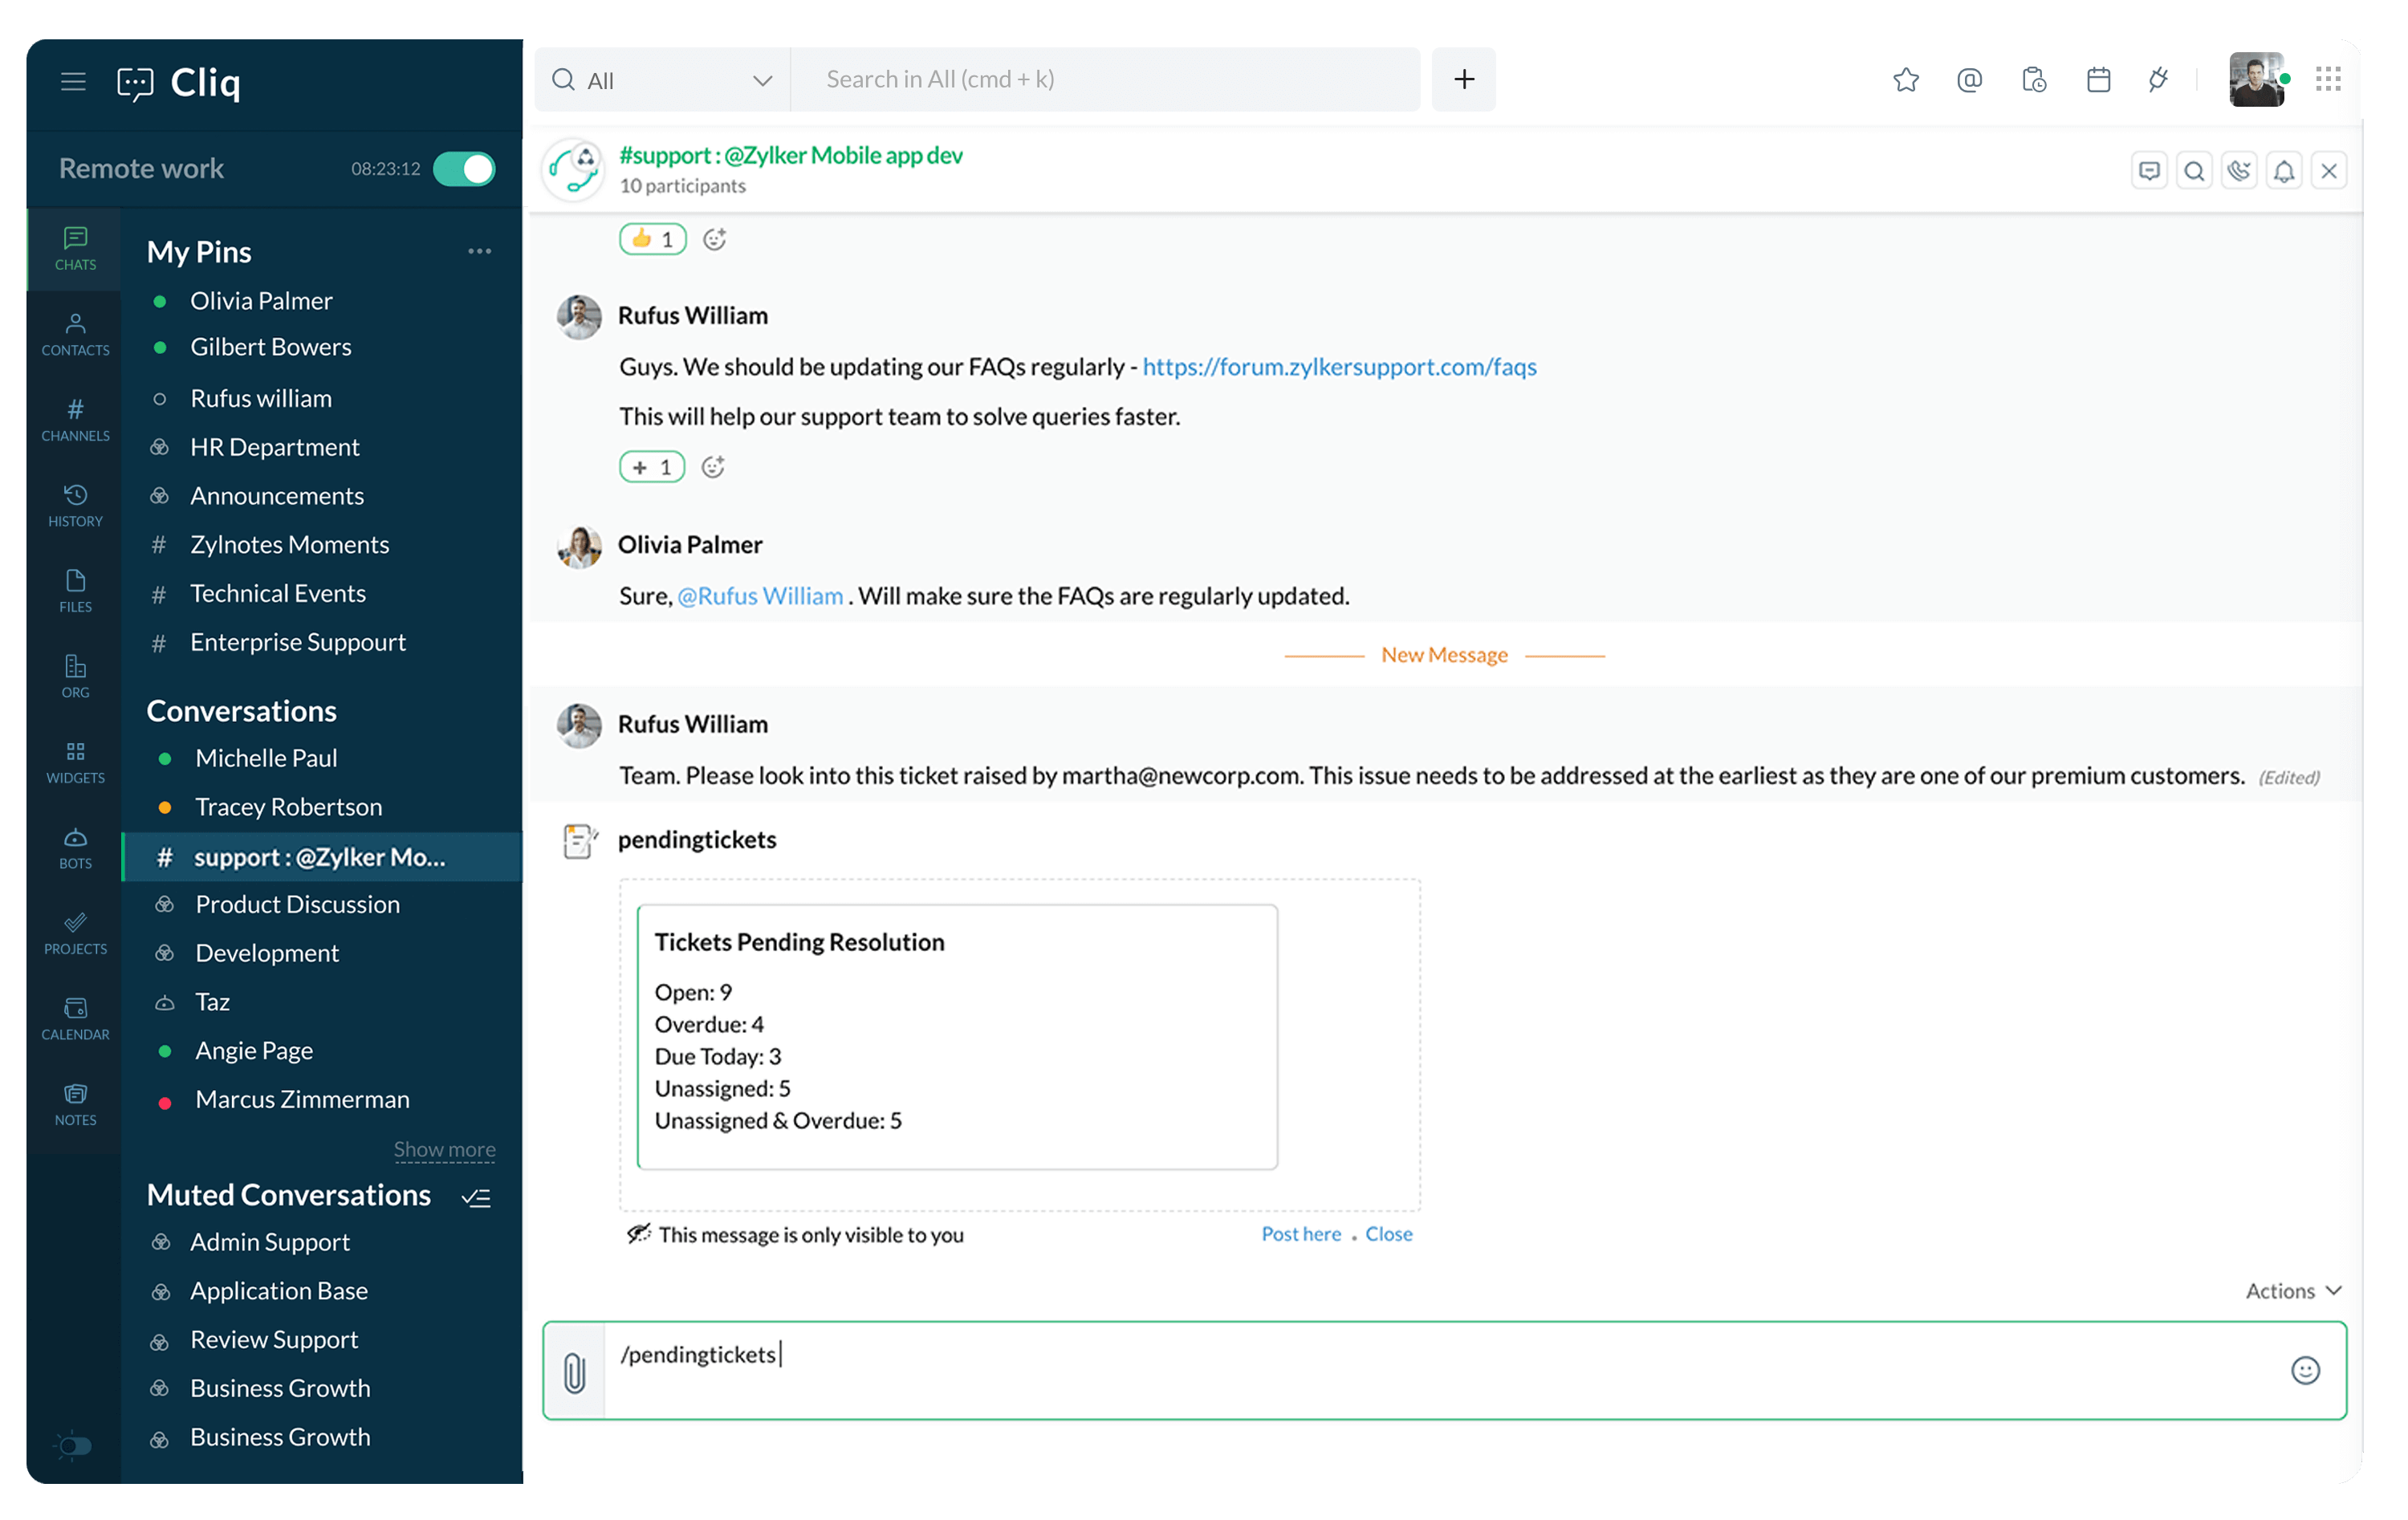Open the emoji picker in message box
Image resolution: width=2408 pixels, height=1520 pixels.
tap(2304, 1370)
